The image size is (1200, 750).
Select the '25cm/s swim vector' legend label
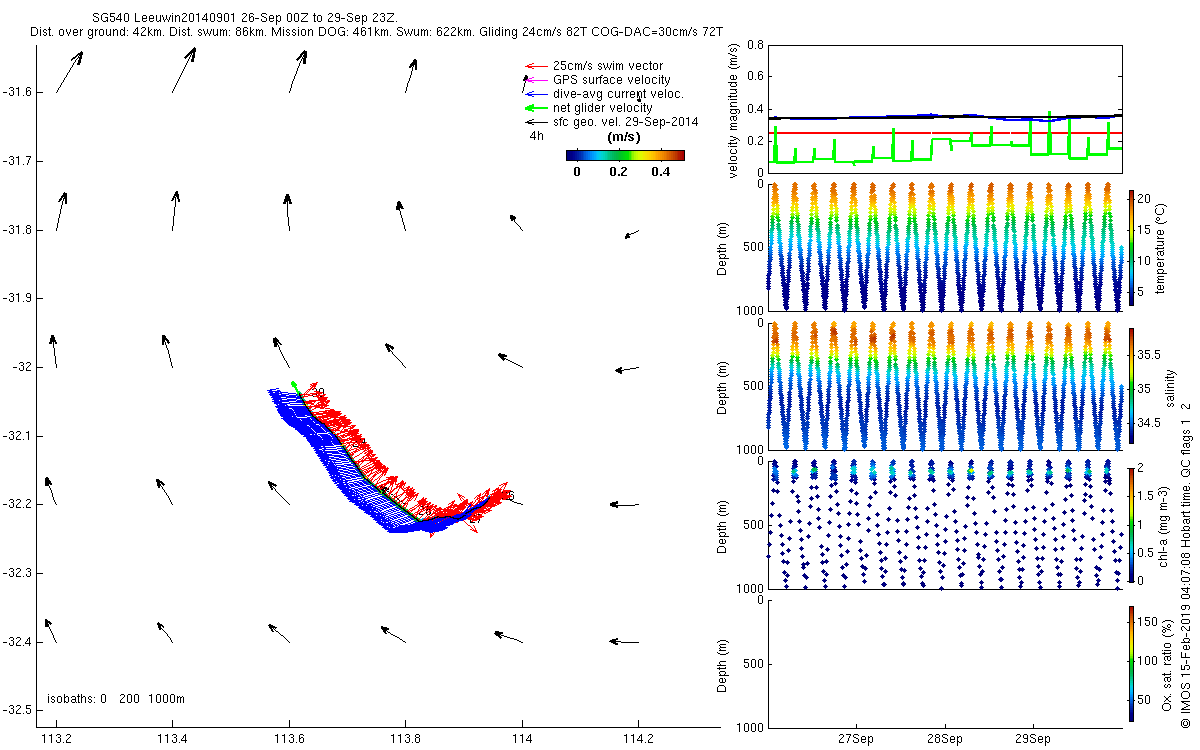(x=608, y=66)
